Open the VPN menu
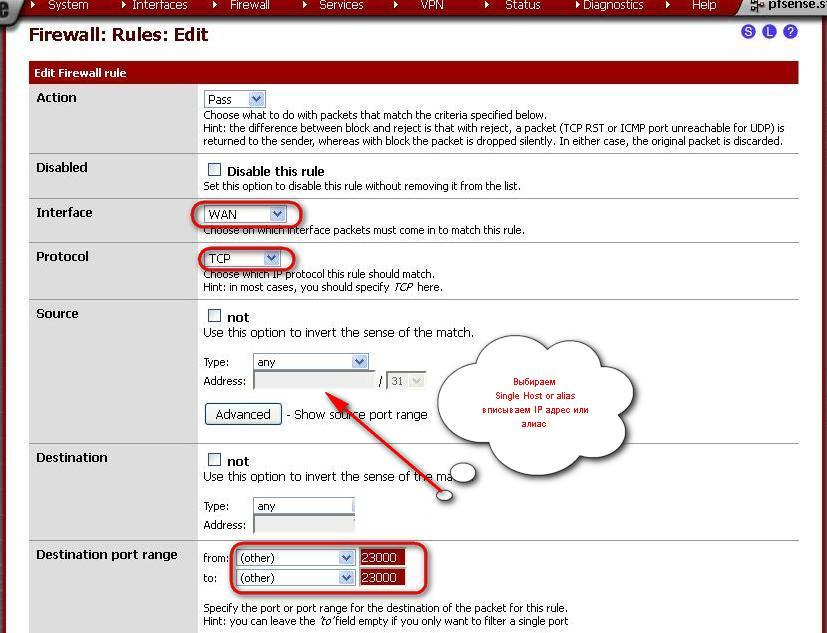827x633 pixels. (432, 5)
